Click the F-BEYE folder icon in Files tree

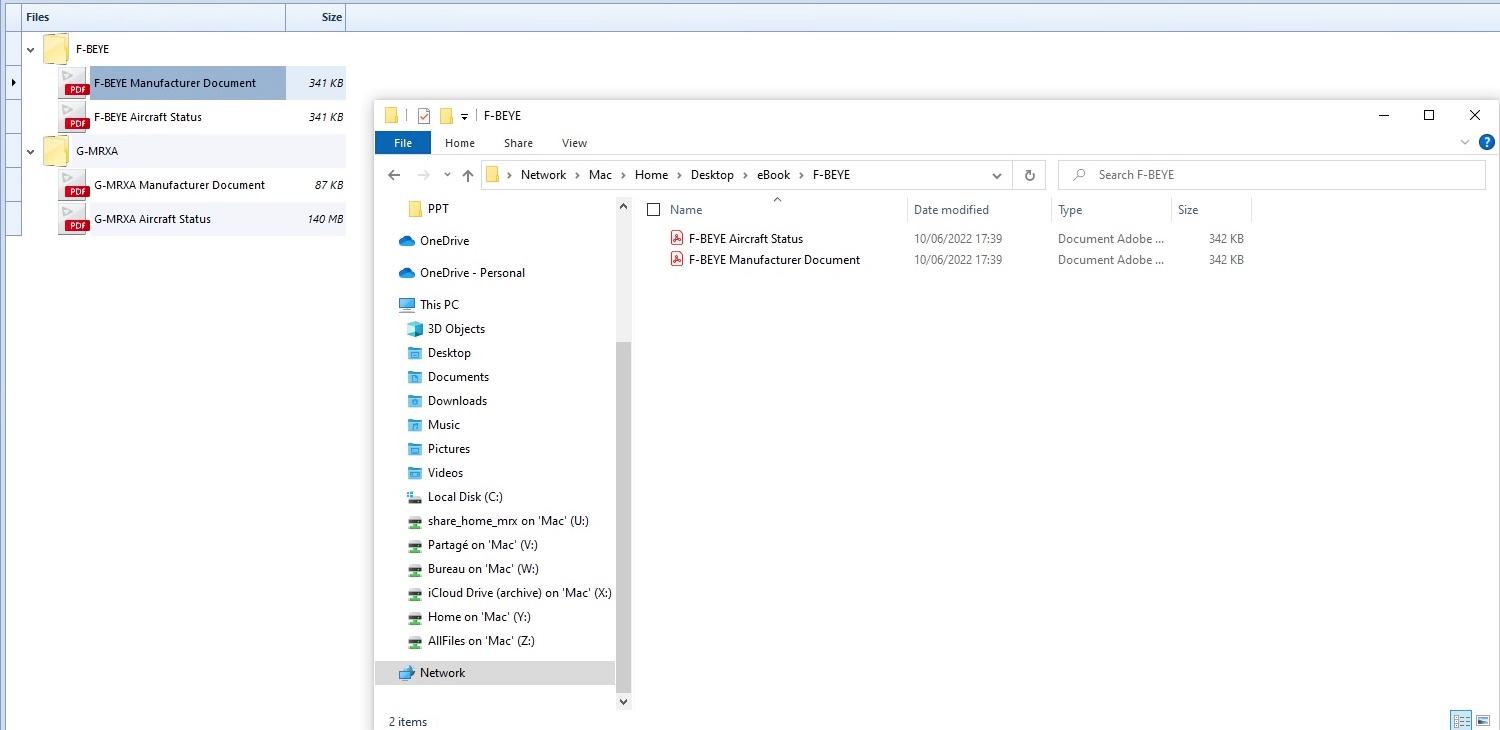(56, 49)
